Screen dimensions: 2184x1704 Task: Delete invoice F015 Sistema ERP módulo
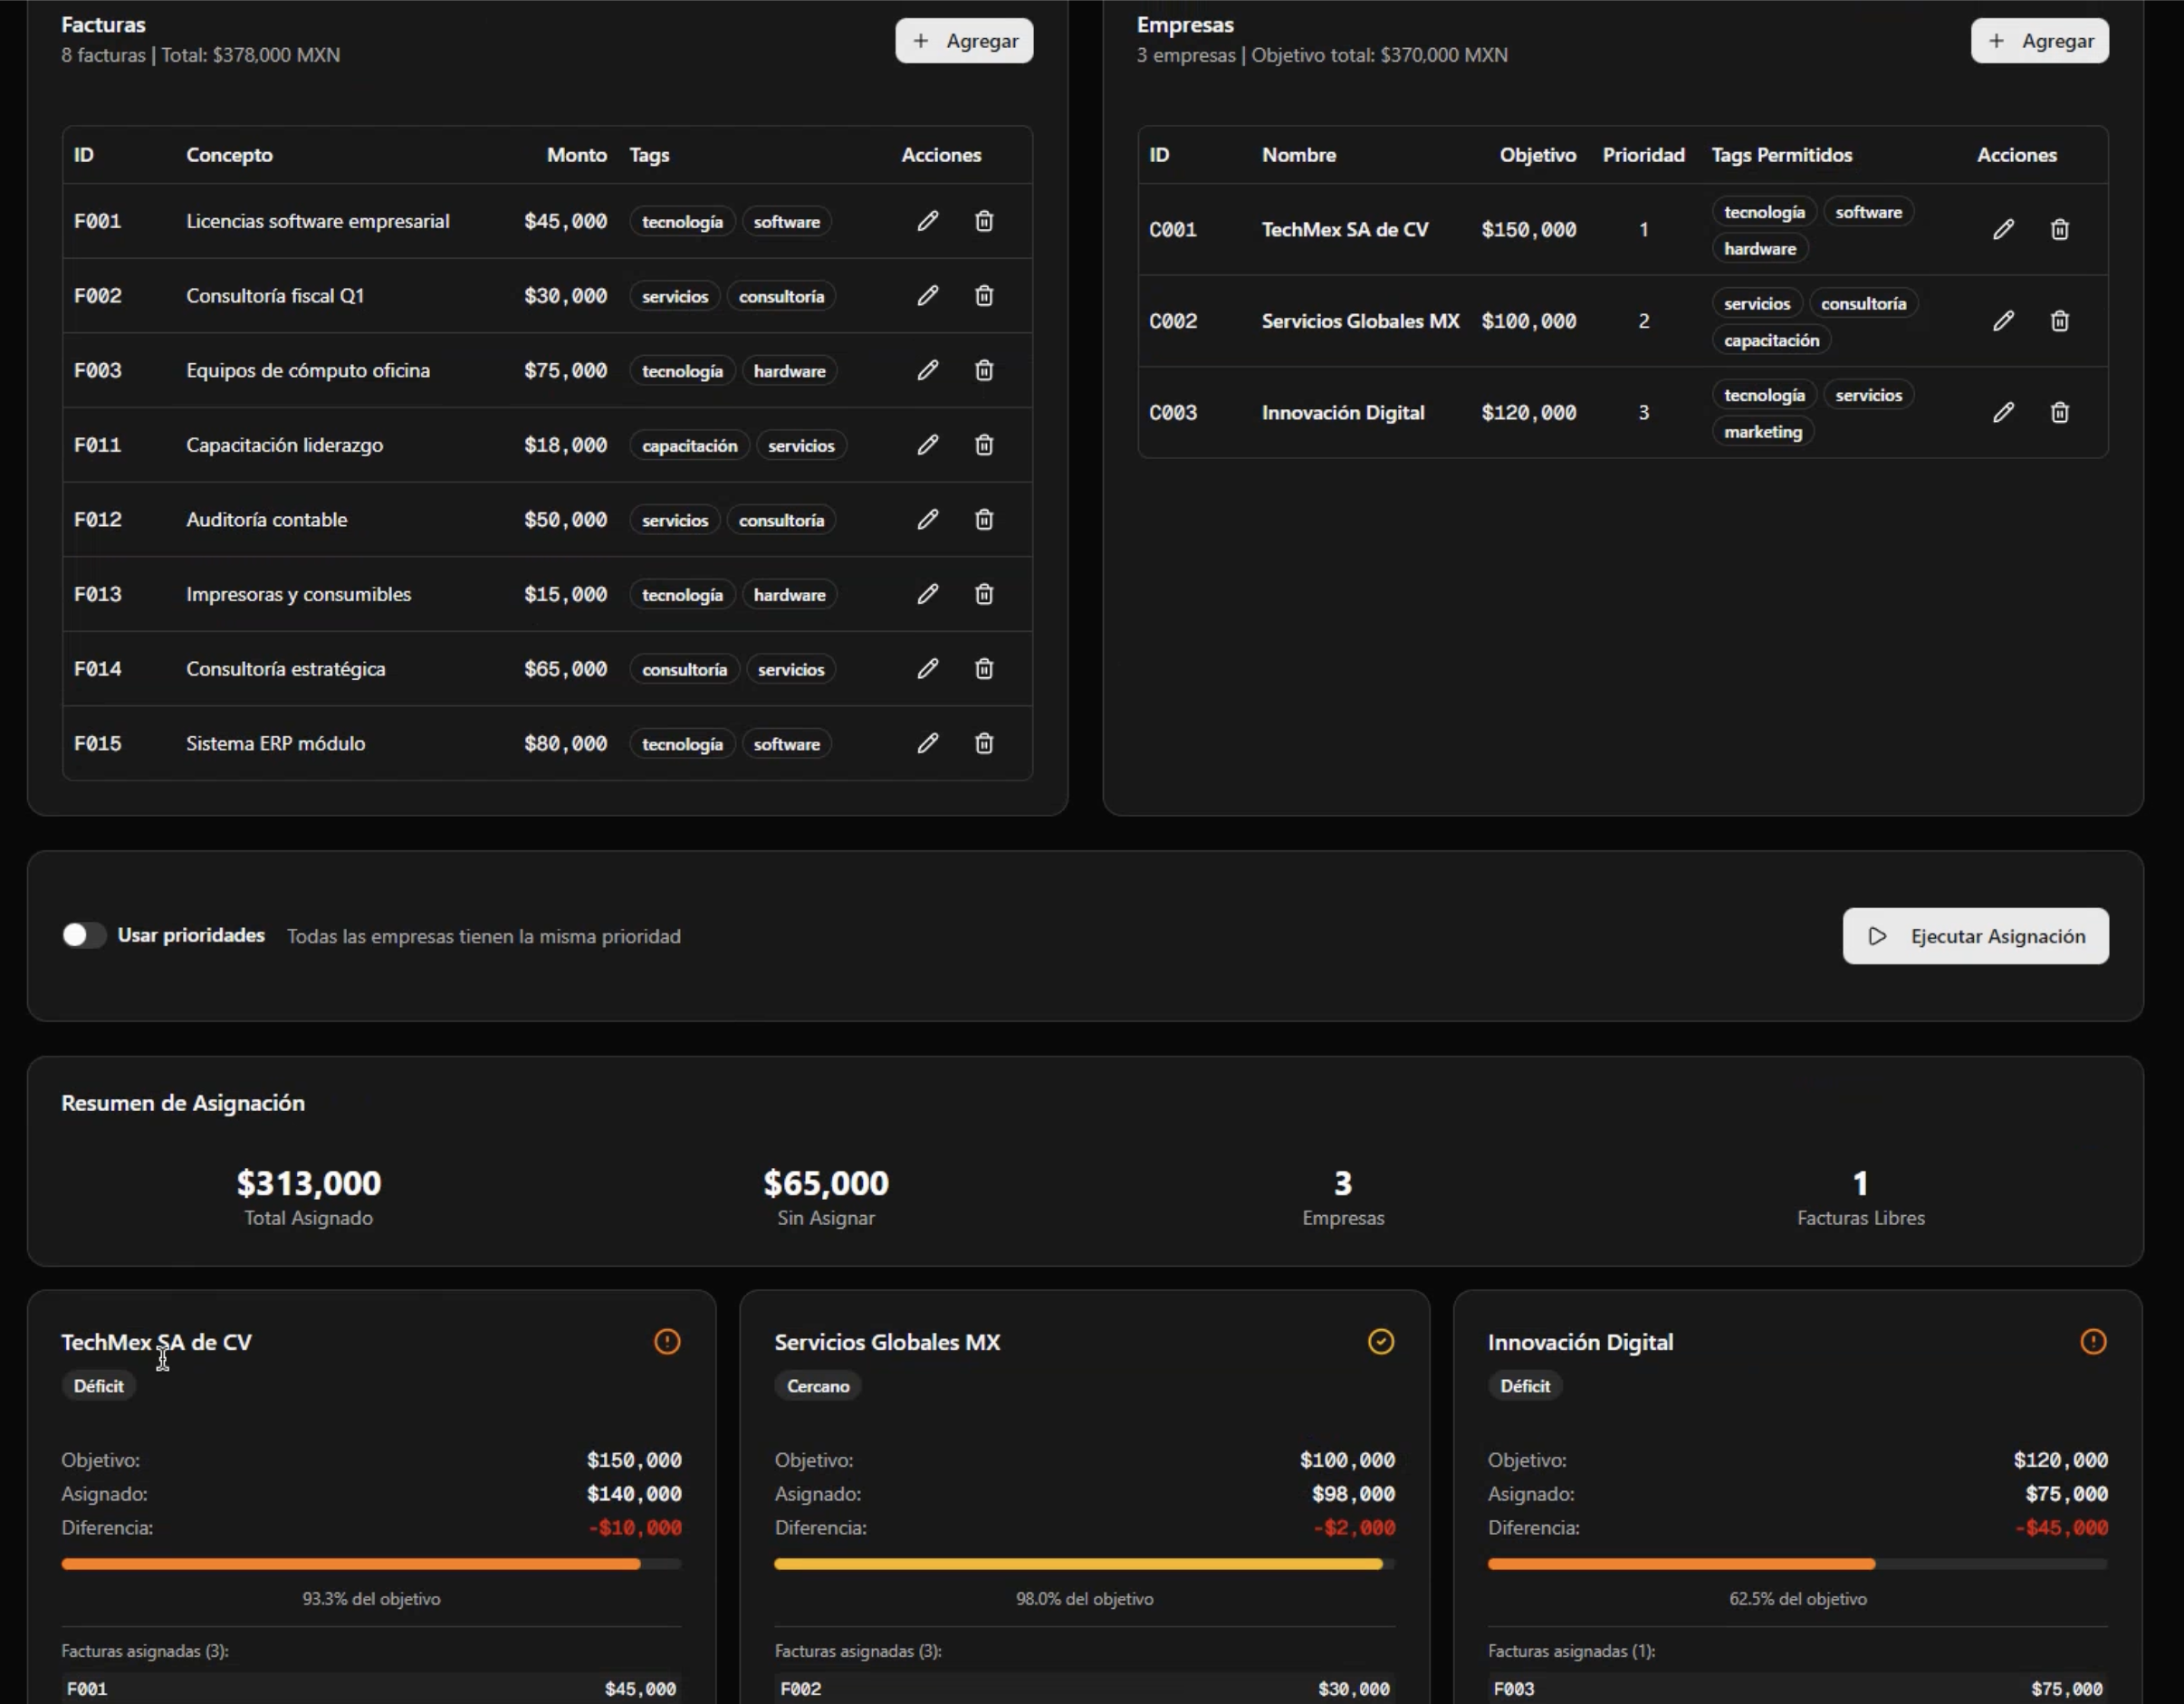coord(984,743)
